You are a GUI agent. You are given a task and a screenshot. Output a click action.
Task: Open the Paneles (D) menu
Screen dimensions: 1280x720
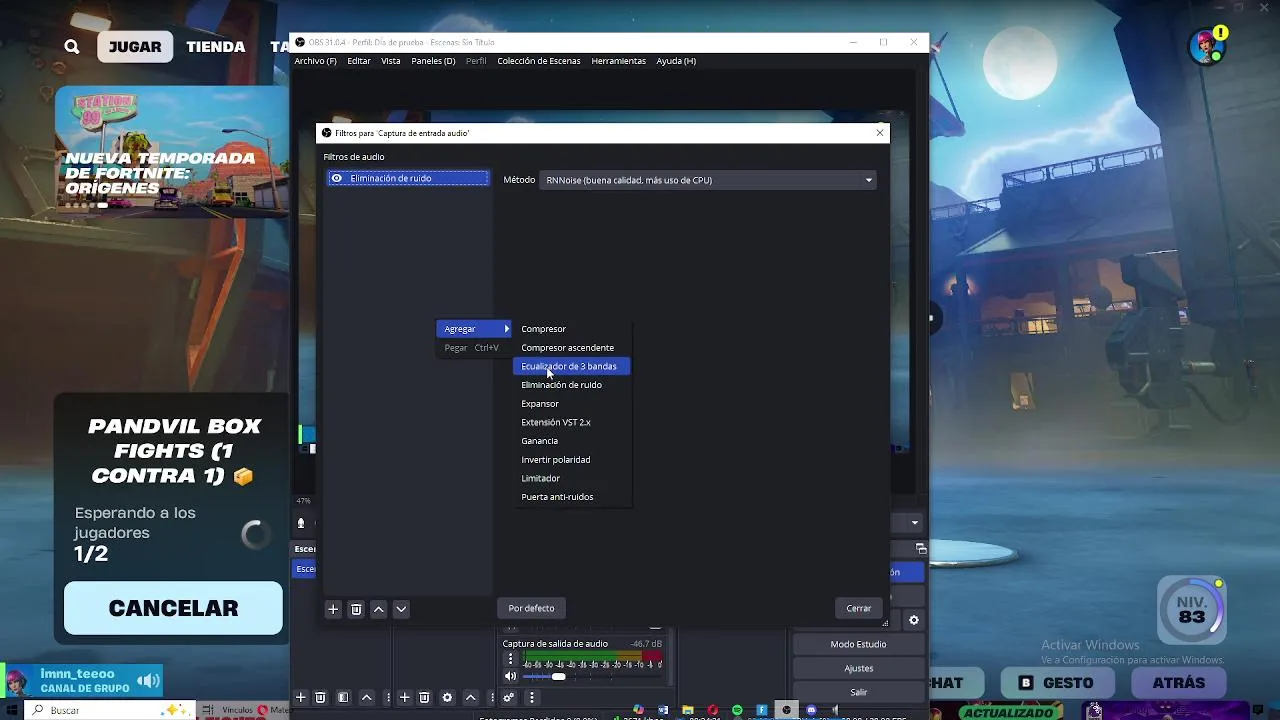point(433,61)
